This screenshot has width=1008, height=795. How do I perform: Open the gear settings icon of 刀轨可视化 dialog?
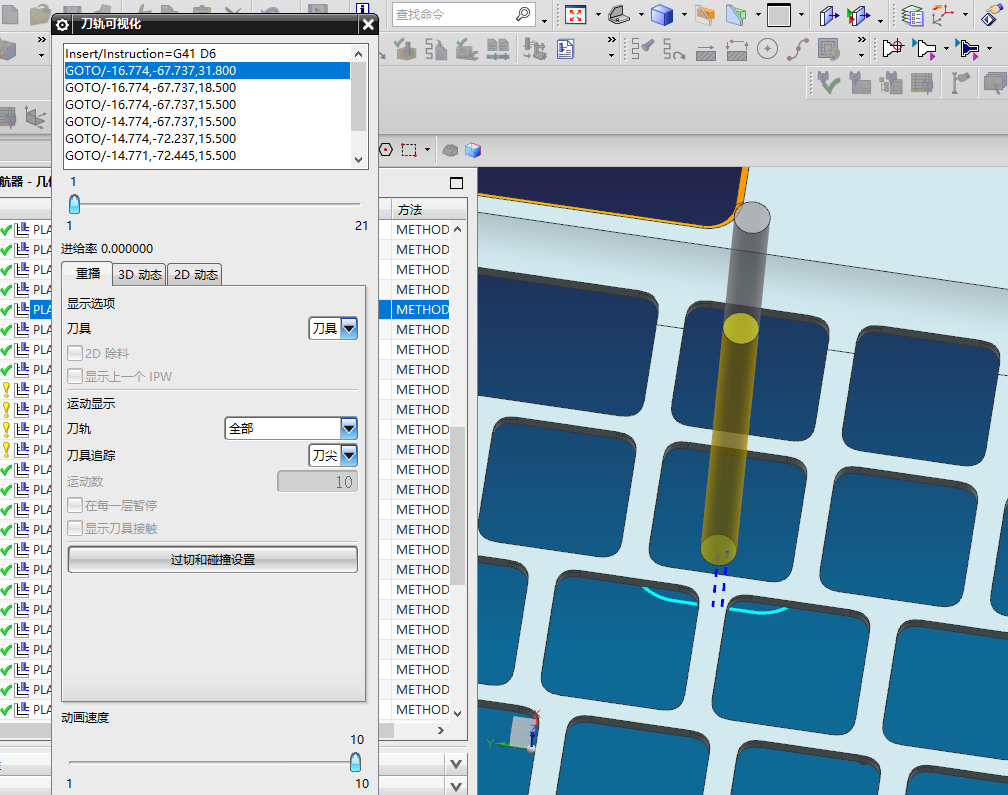tap(63, 25)
